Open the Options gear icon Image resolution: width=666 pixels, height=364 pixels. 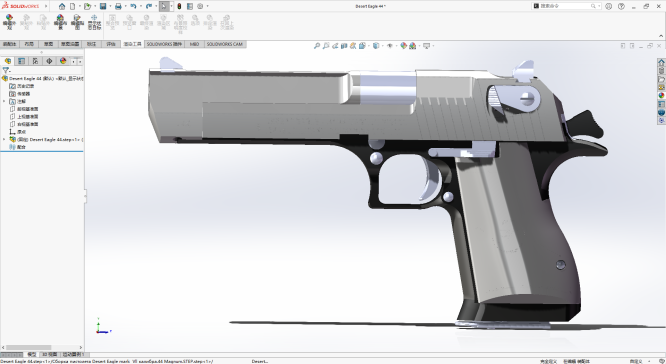[200, 6]
